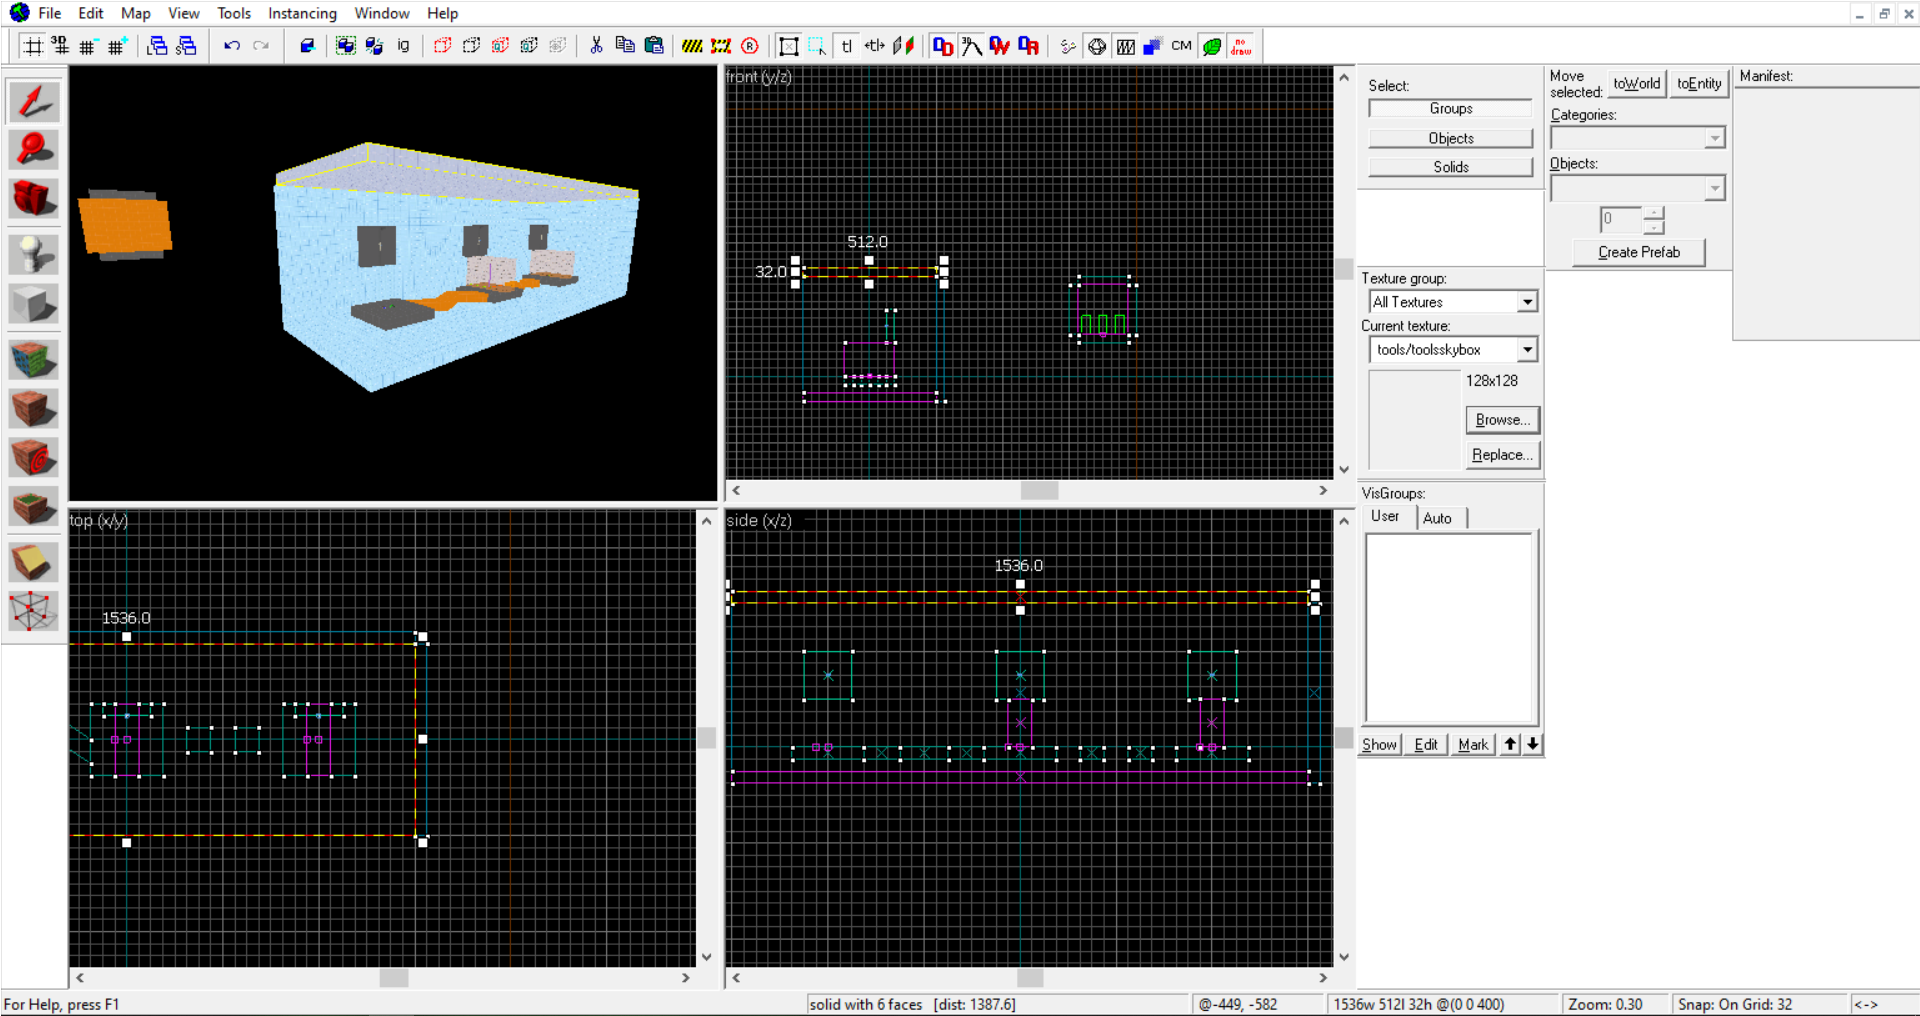Select the Overlay tool

click(x=34, y=507)
